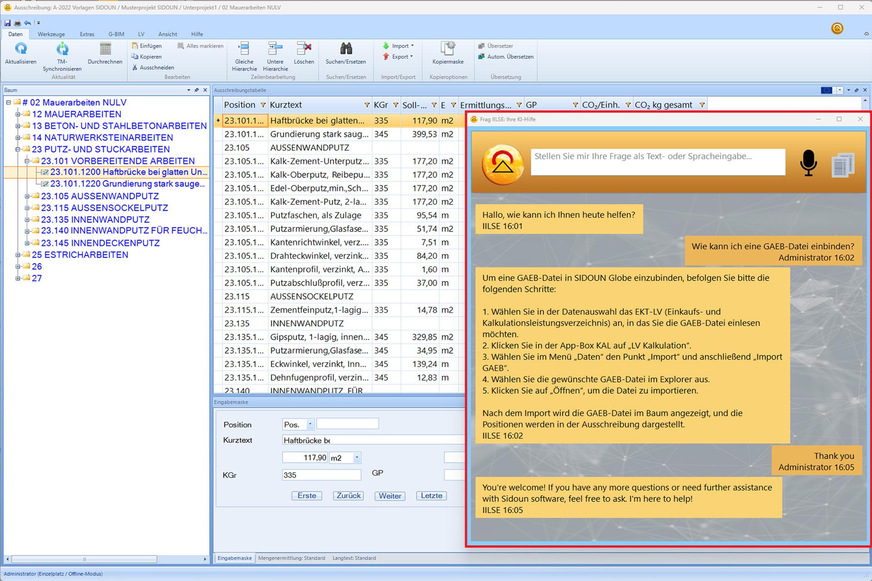Image resolution: width=872 pixels, height=581 pixels.
Task: Start TM-Synchronisieren from the ribbon
Action: [62, 49]
